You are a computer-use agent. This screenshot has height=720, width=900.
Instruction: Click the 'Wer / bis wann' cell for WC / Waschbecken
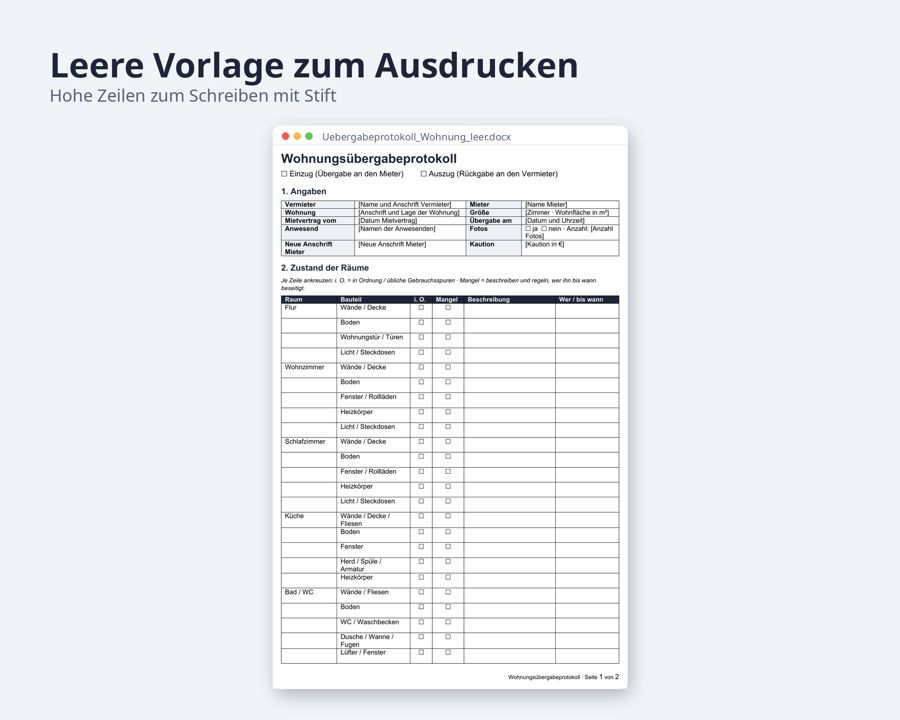pyautogui.click(x=587, y=625)
